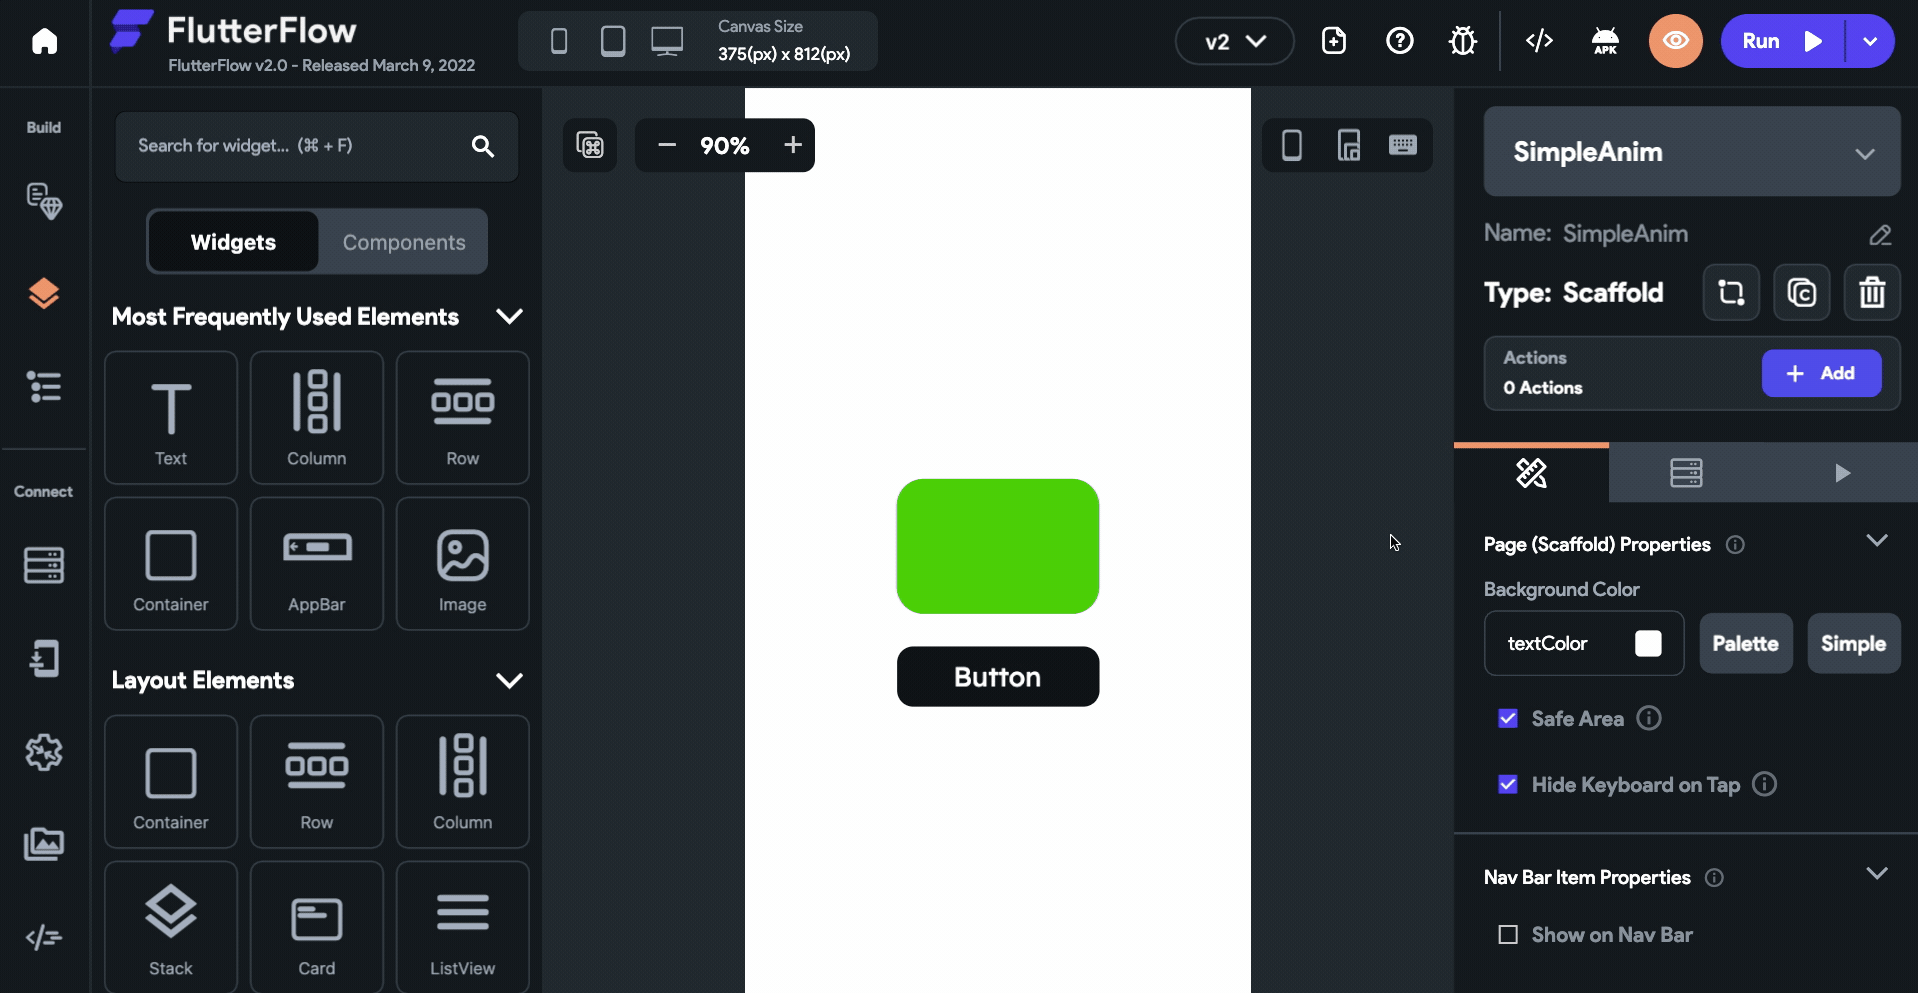Collapse the Layout Elements section
Screen dimensions: 1918x993
point(510,680)
